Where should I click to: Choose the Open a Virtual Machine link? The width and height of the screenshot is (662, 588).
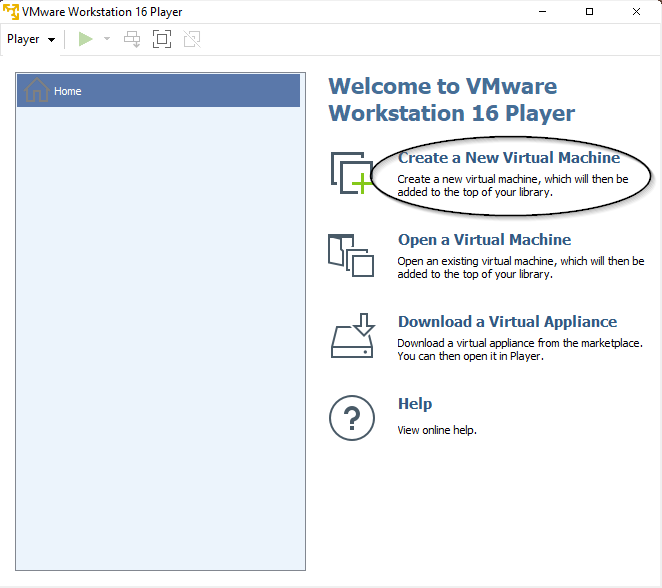[484, 239]
